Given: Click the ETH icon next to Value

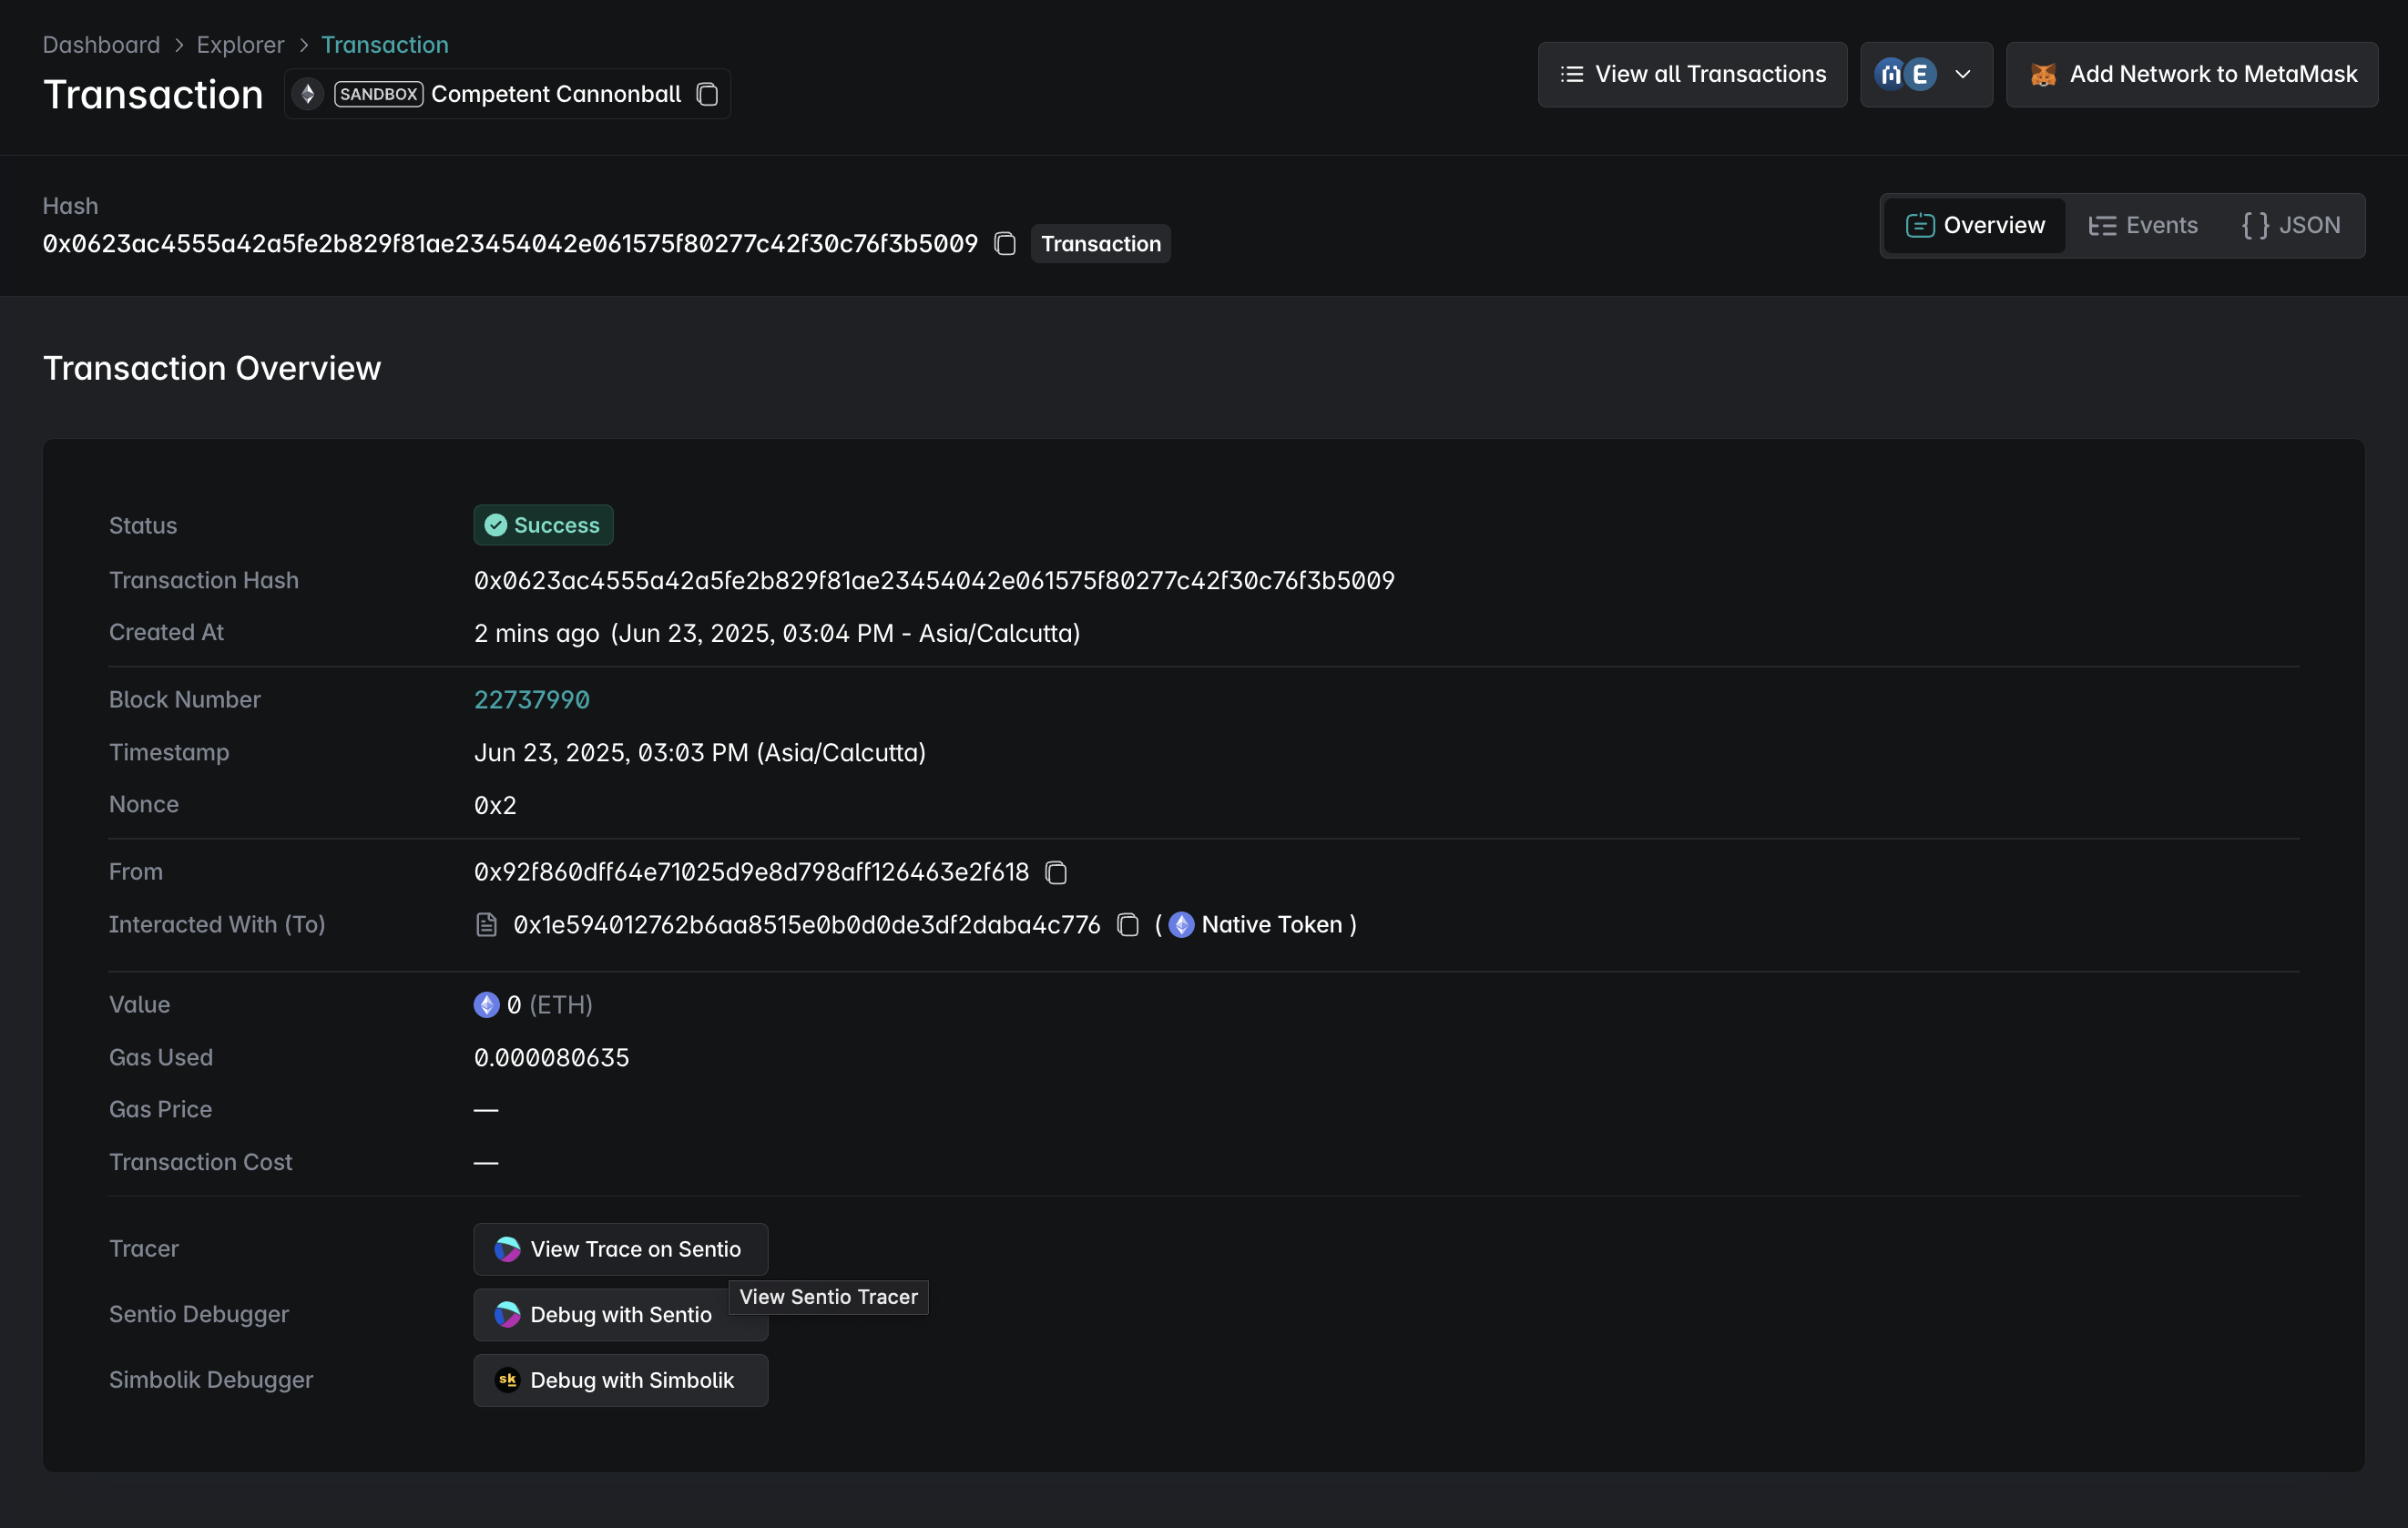Looking at the screenshot, I should (486, 1005).
